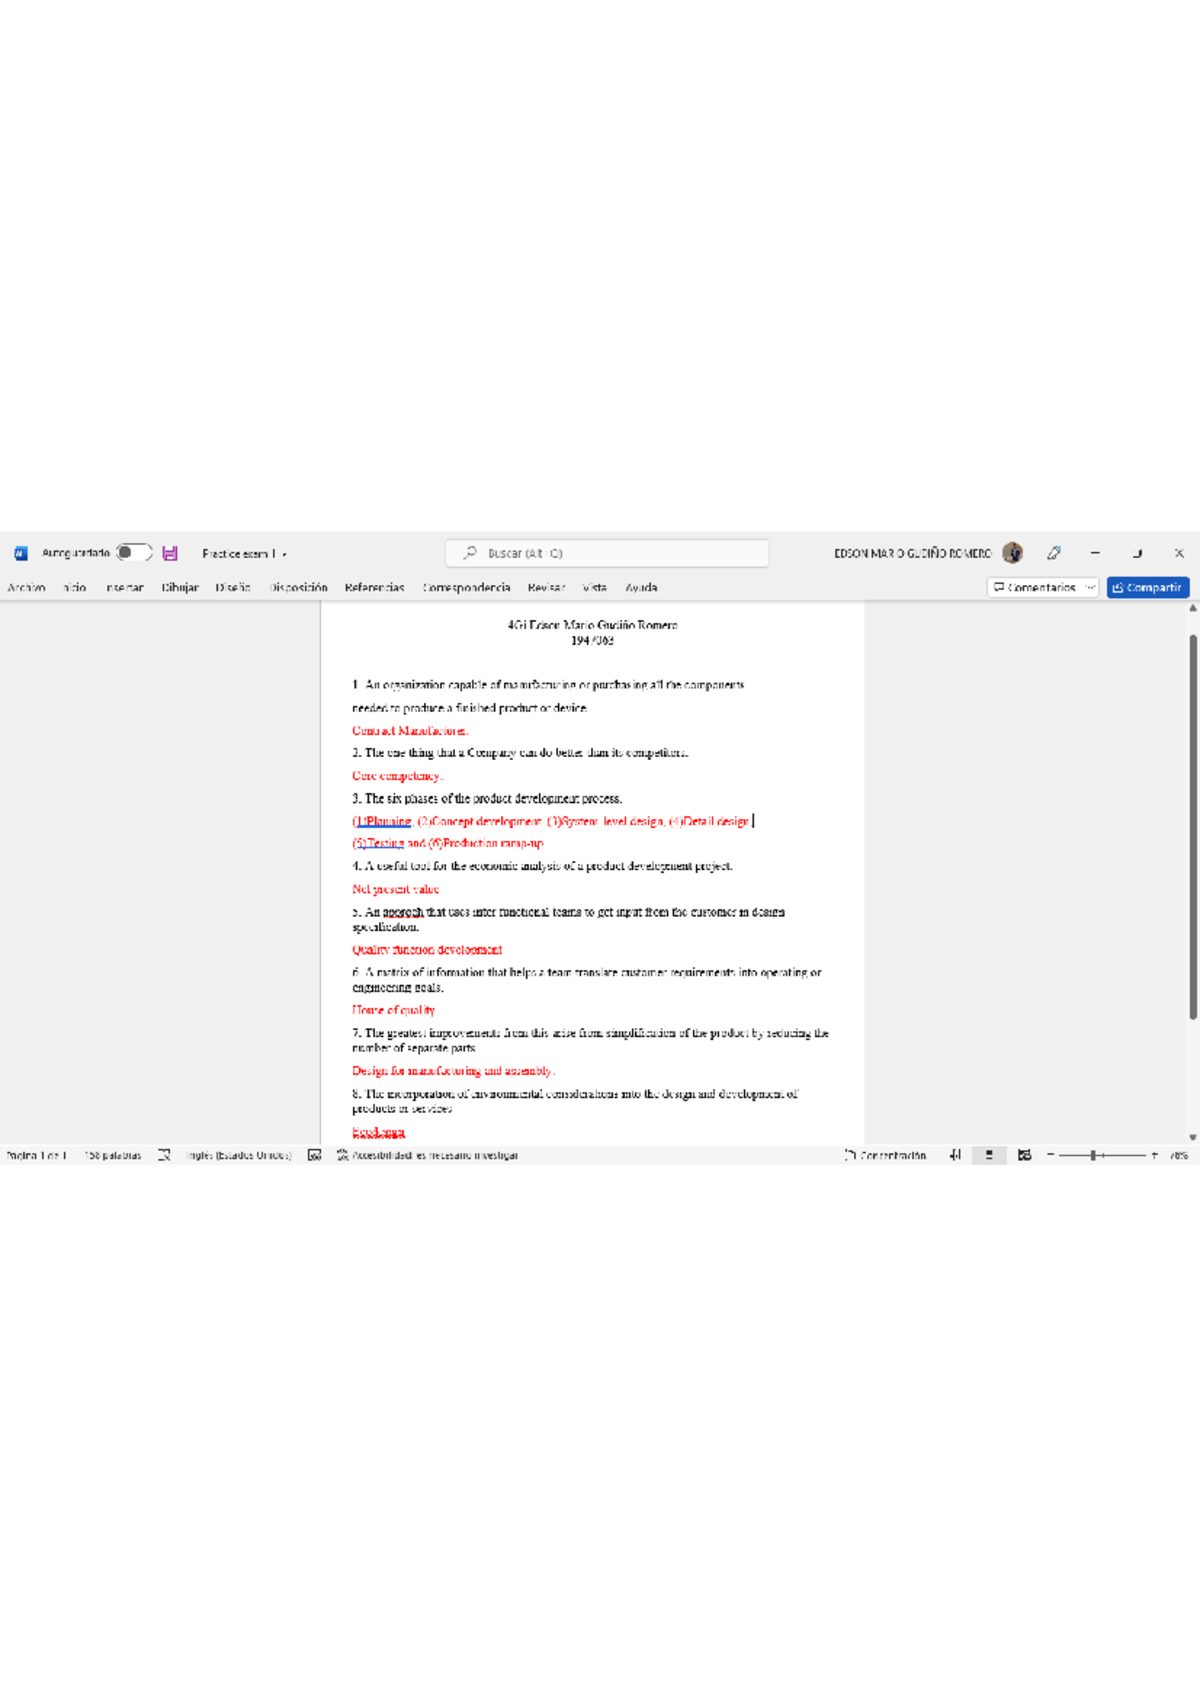Open the Practice exam title dropdown
Viewport: 1200px width, 1698px height.
click(284, 554)
